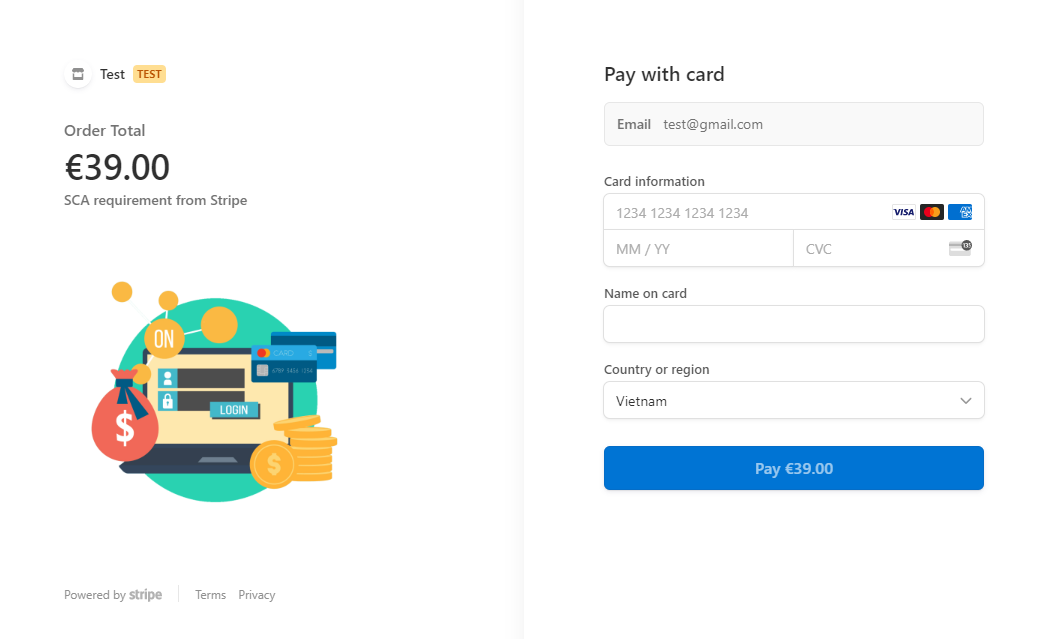Expand the Vietnam dropdown chevron
This screenshot has height=639, width=1056.
point(966,401)
